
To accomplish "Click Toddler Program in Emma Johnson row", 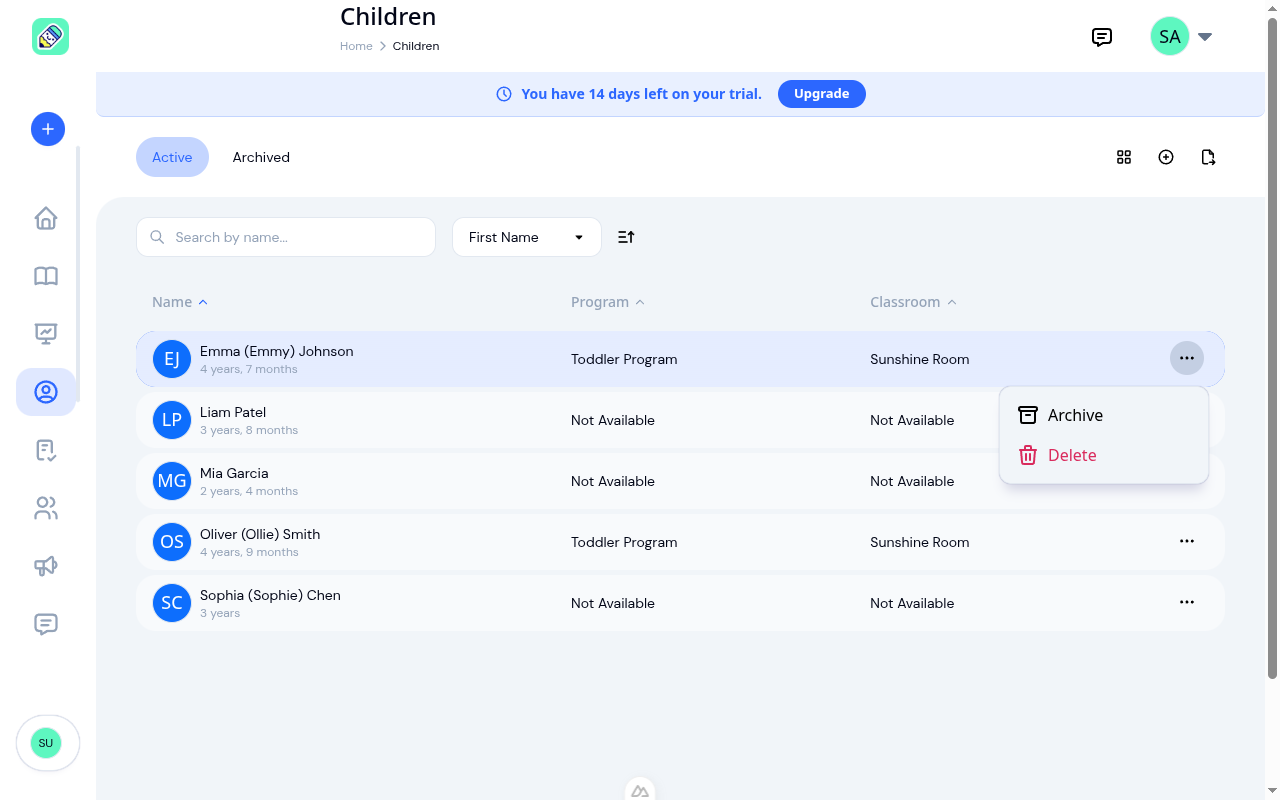I will point(624,359).
